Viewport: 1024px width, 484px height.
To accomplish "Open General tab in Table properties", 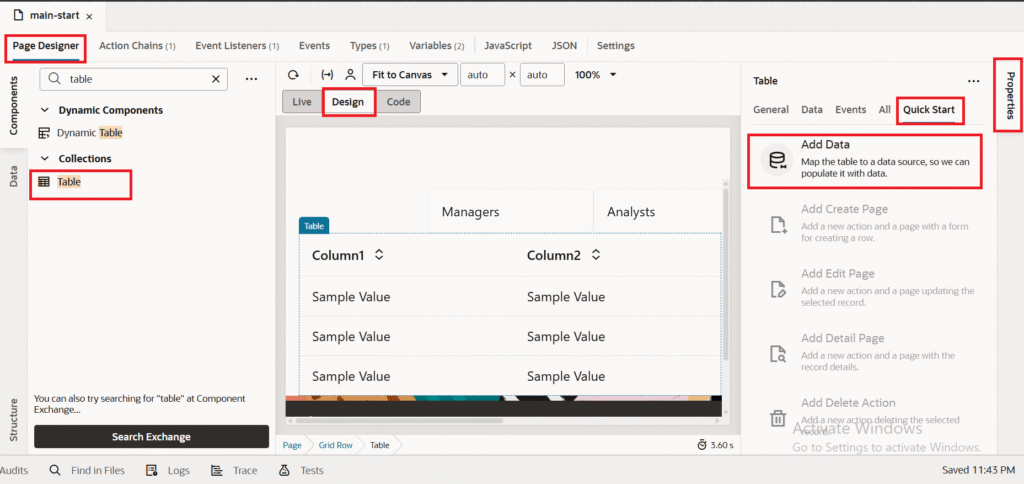I will click(771, 110).
